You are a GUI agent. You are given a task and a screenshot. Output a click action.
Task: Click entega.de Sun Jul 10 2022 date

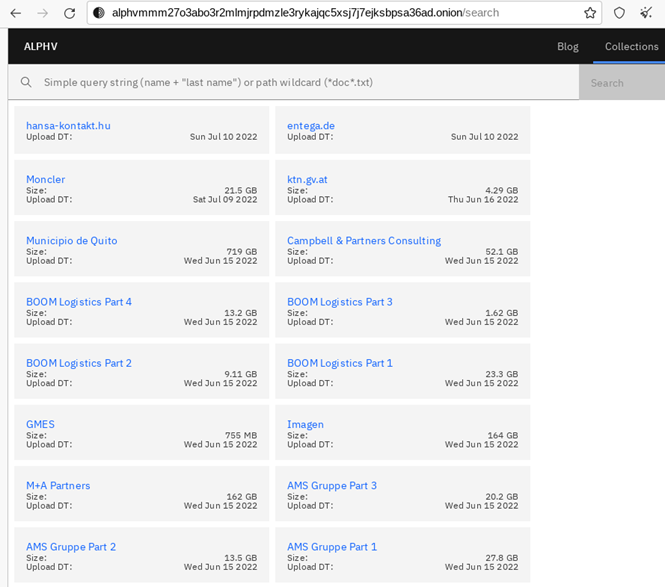pyautogui.click(x=484, y=137)
